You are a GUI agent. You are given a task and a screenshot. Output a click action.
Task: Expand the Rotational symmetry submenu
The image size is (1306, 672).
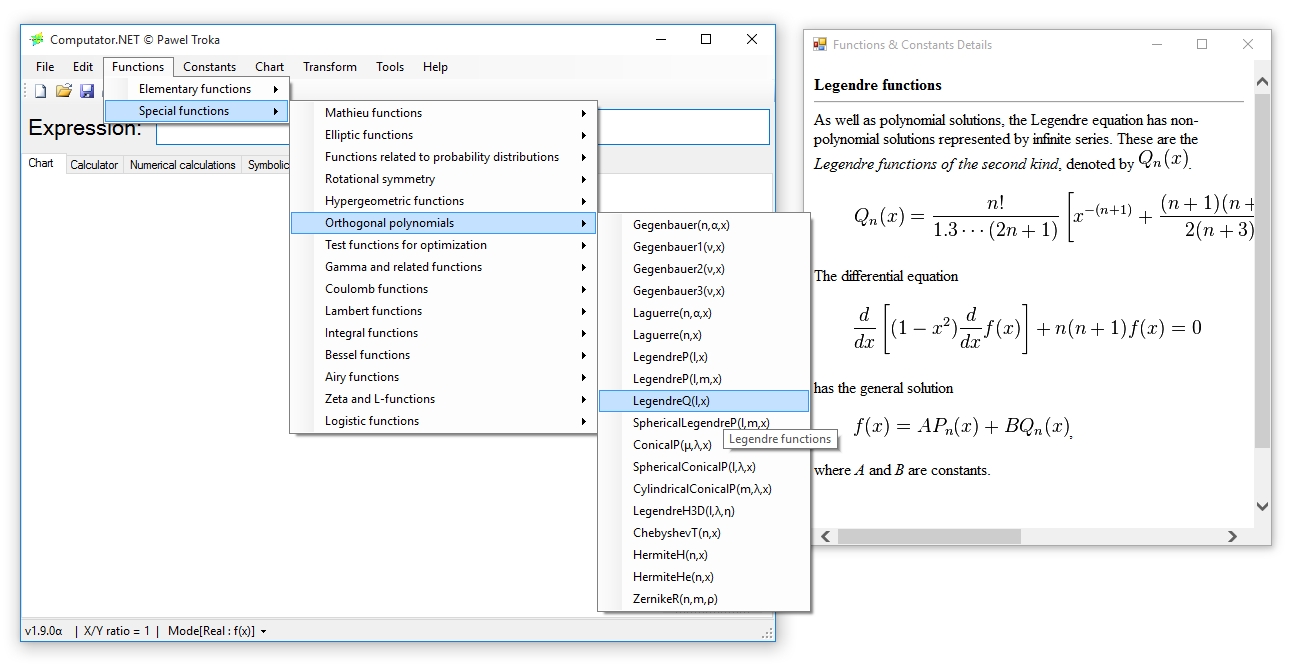tap(443, 179)
